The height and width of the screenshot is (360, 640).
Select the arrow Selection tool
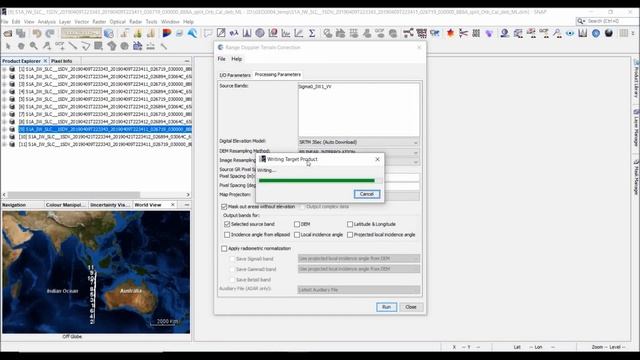pyautogui.click(x=8, y=46)
